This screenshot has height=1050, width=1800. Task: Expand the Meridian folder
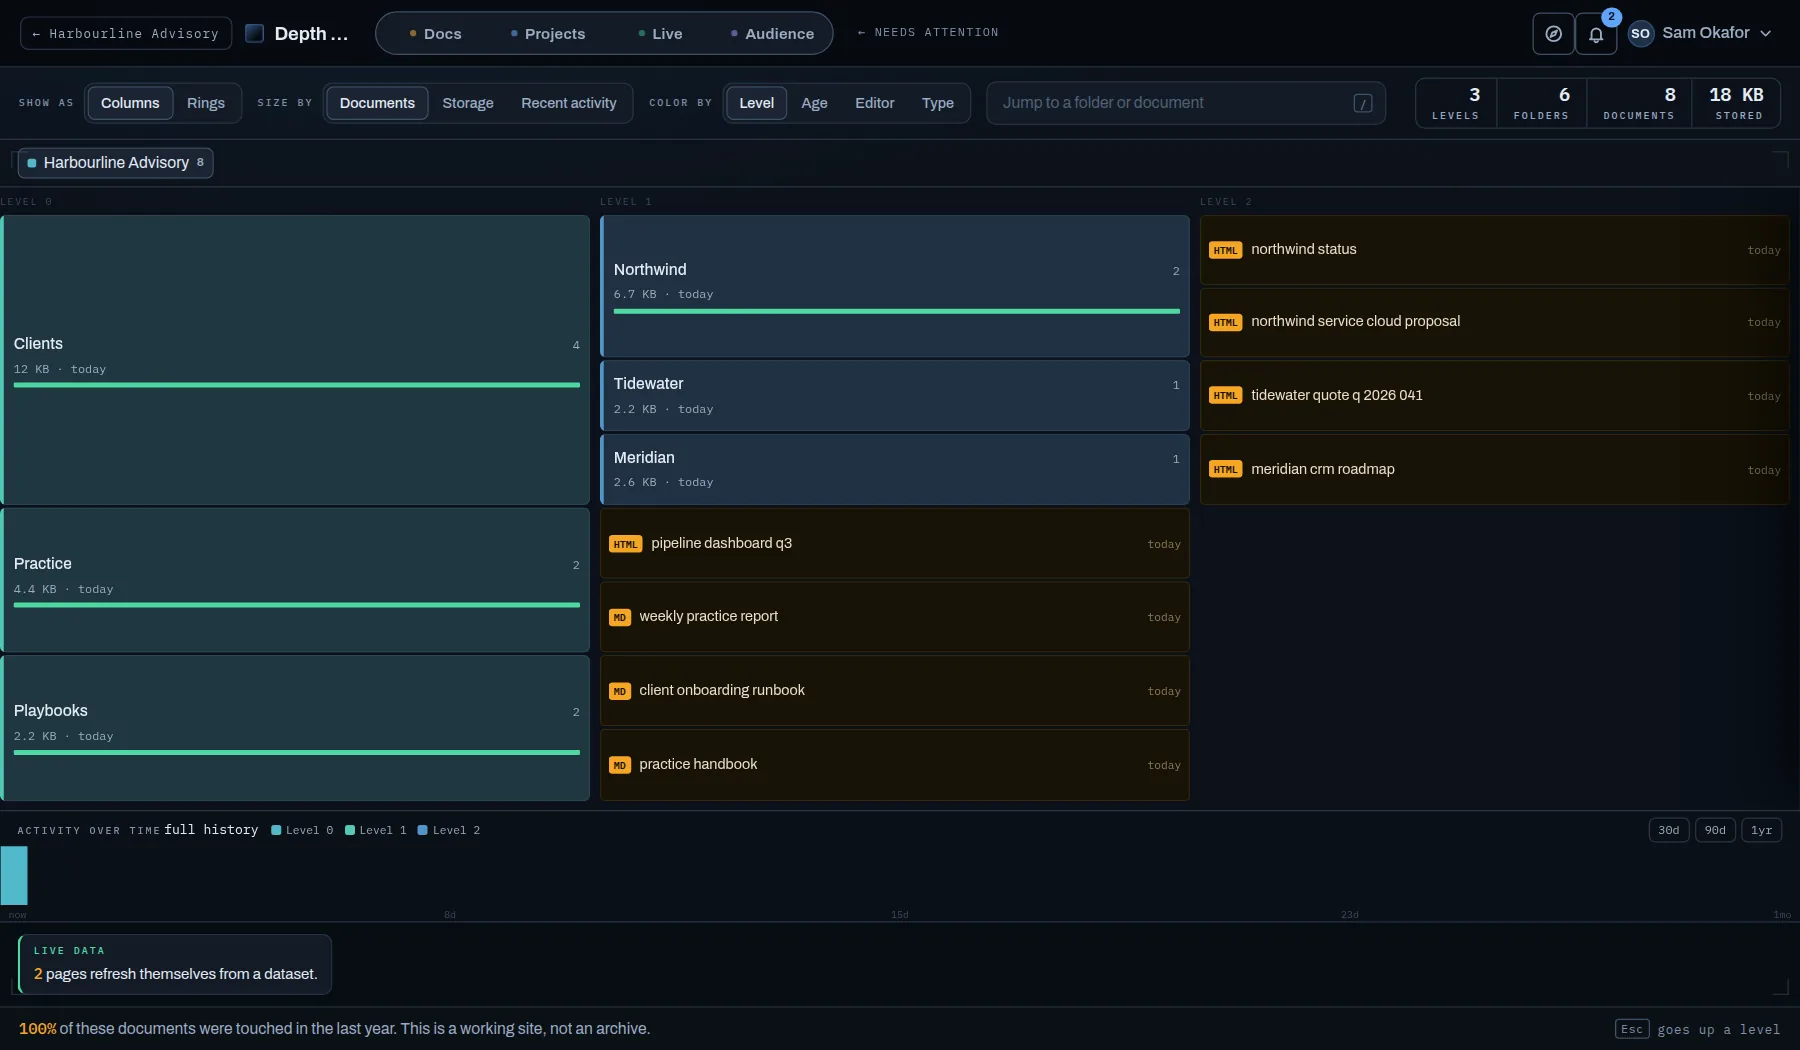[x=895, y=469]
